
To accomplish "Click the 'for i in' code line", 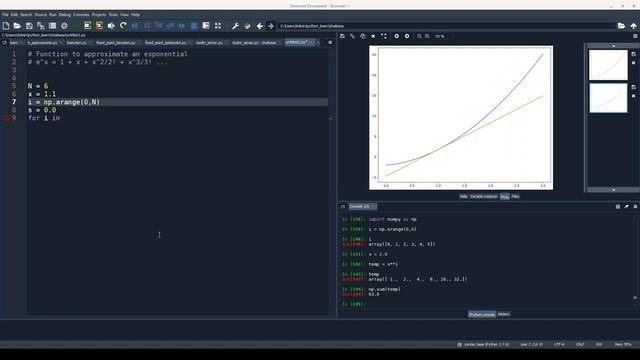I will coord(44,118).
